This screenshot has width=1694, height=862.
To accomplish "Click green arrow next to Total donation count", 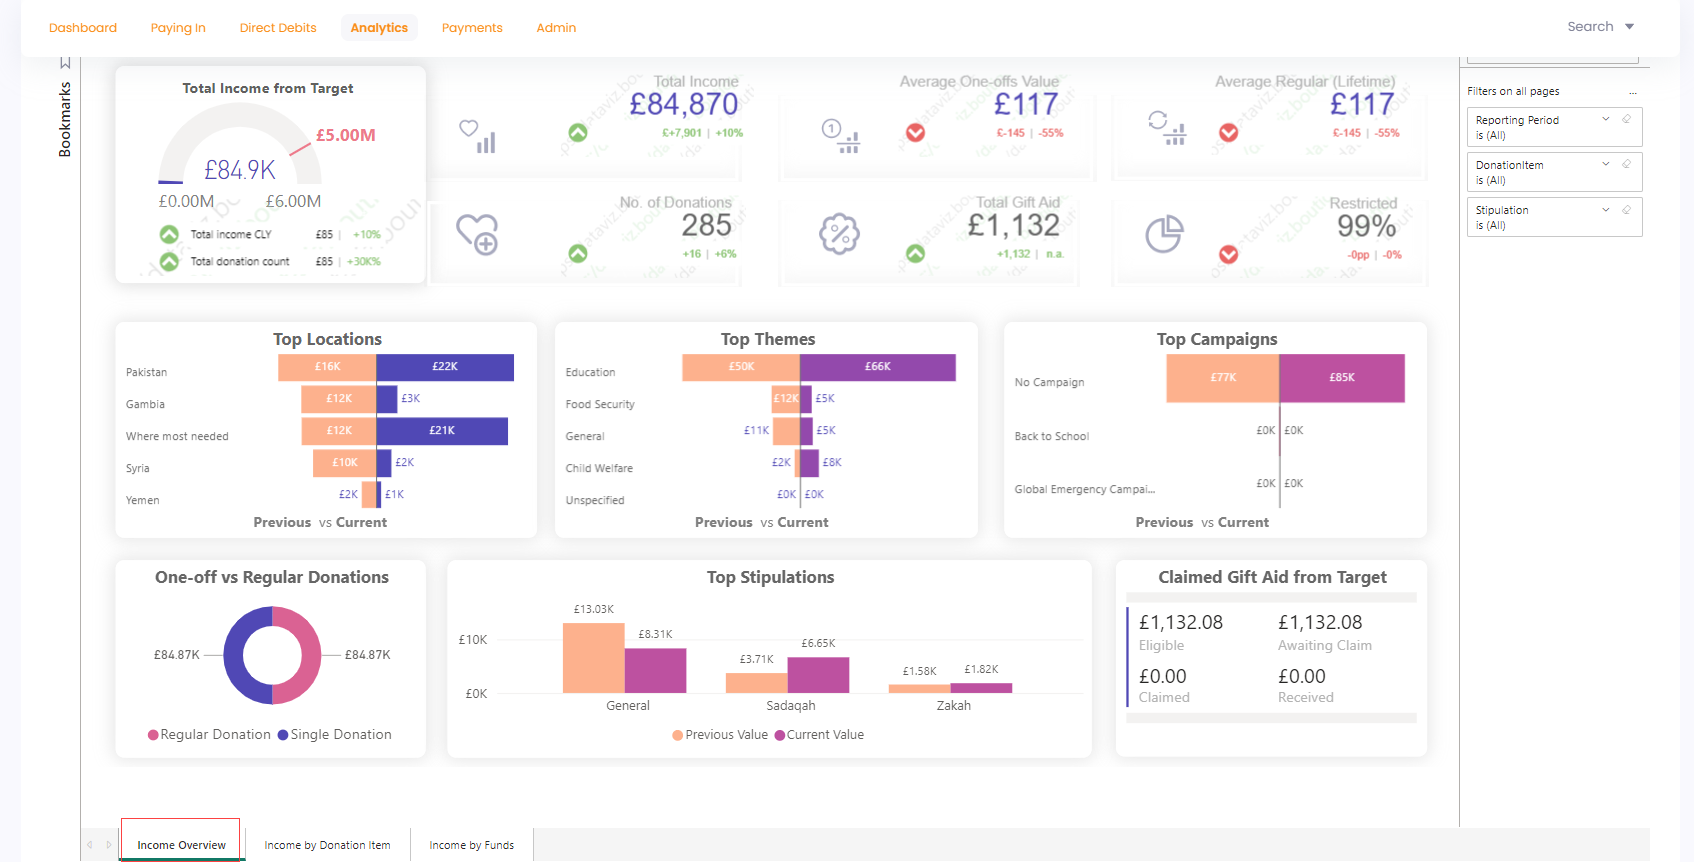I will pos(170,261).
